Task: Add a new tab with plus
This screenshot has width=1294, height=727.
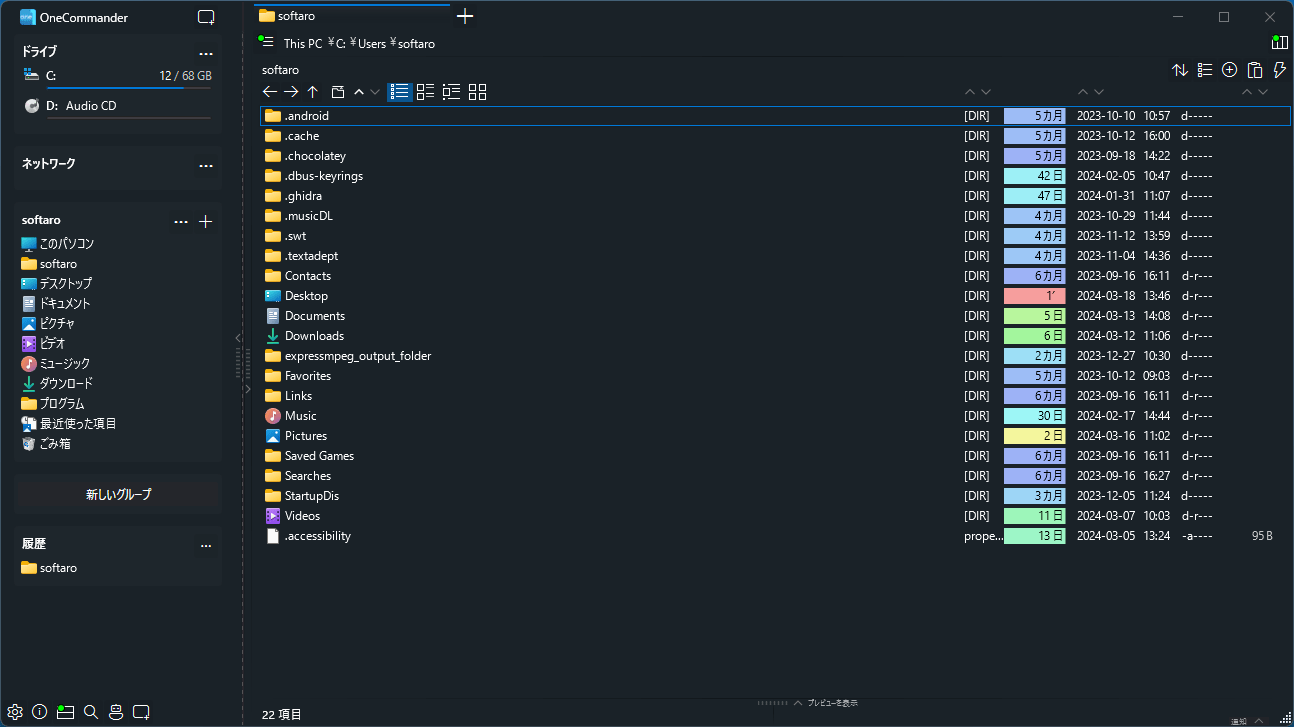Action: click(x=465, y=16)
